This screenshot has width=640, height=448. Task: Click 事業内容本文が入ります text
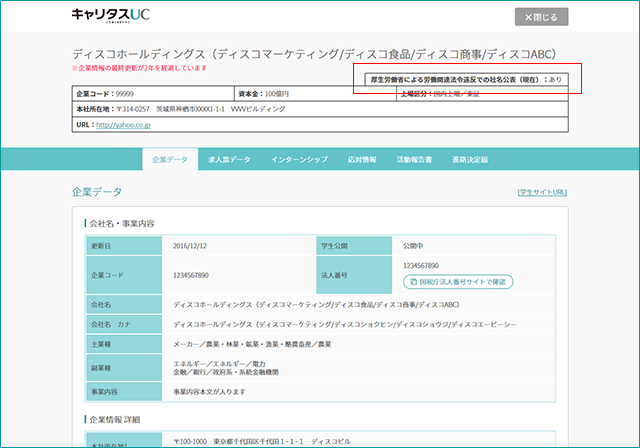[209, 392]
